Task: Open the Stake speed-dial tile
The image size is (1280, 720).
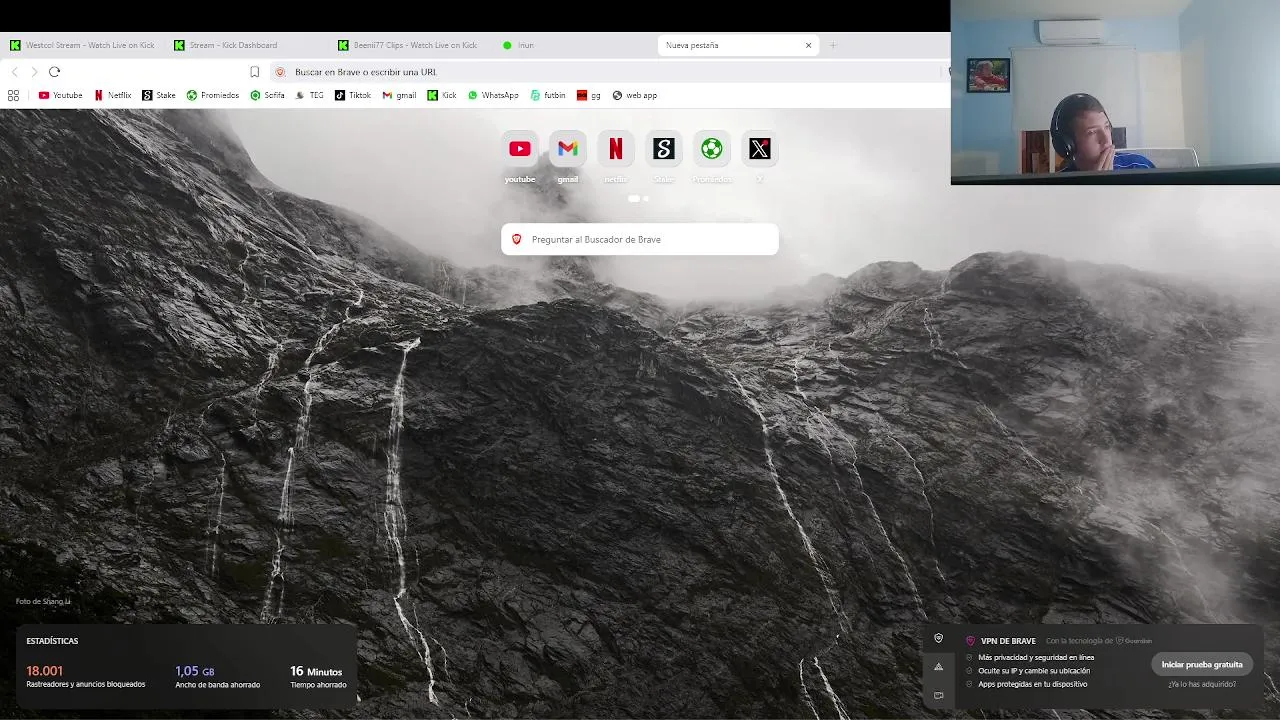Action: point(663,149)
